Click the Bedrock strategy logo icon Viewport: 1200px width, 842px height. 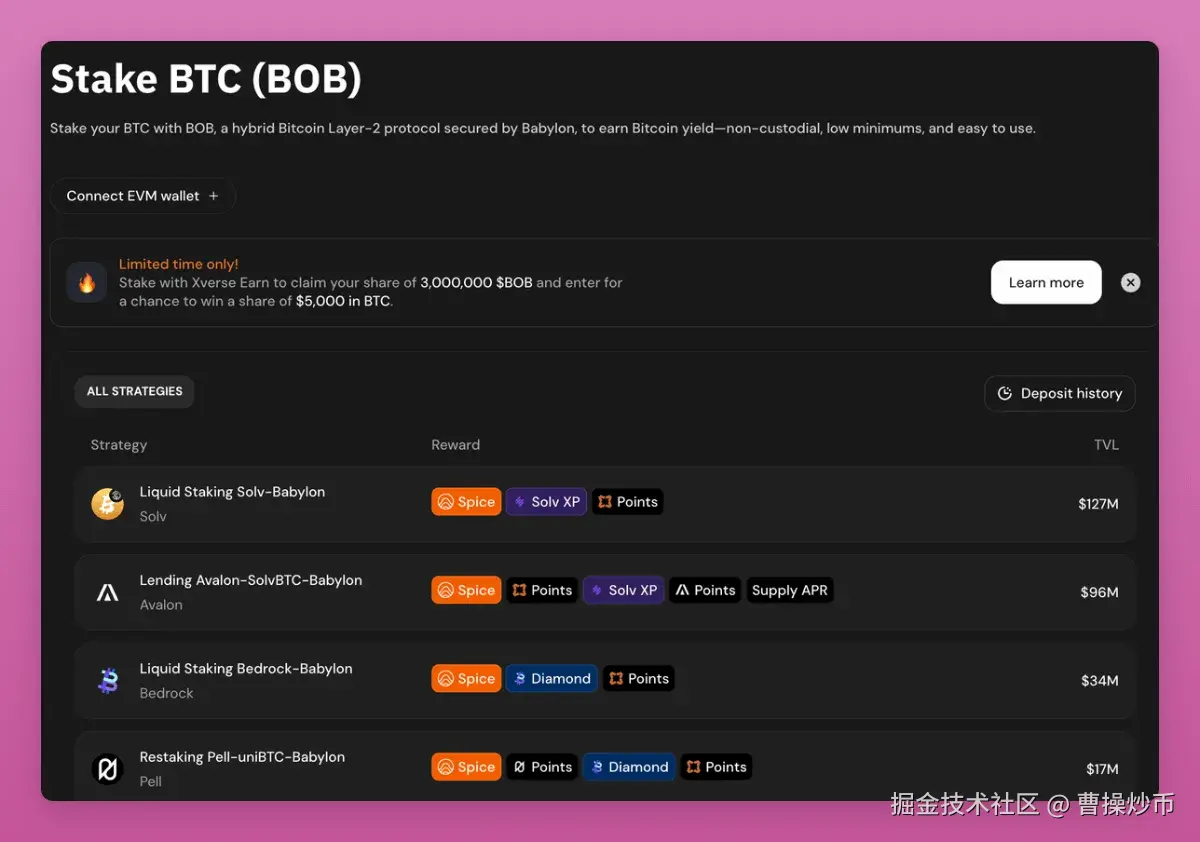click(107, 681)
